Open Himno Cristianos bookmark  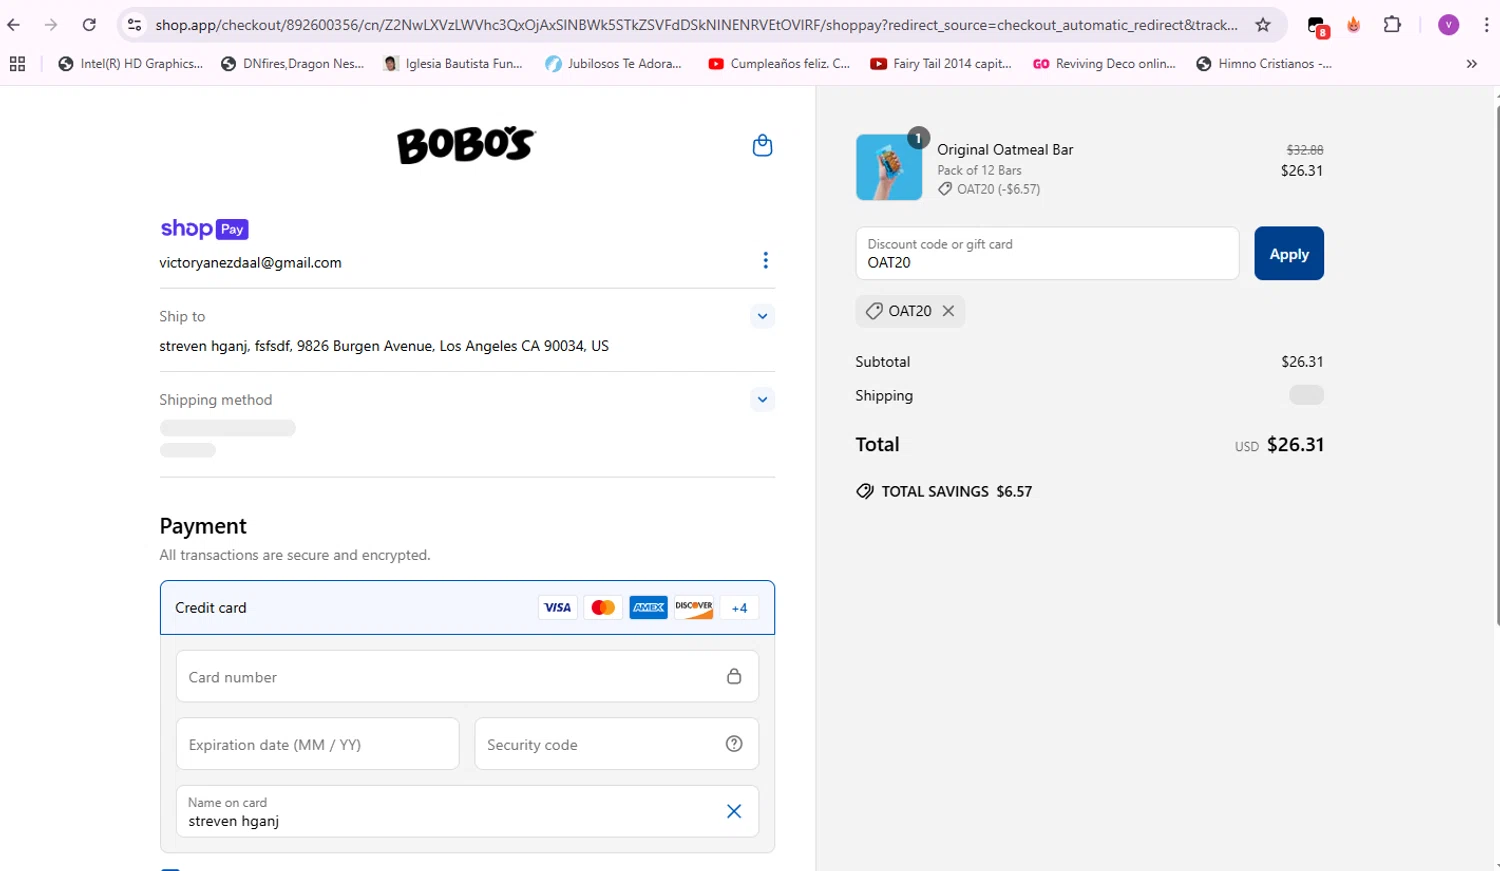coord(1264,64)
